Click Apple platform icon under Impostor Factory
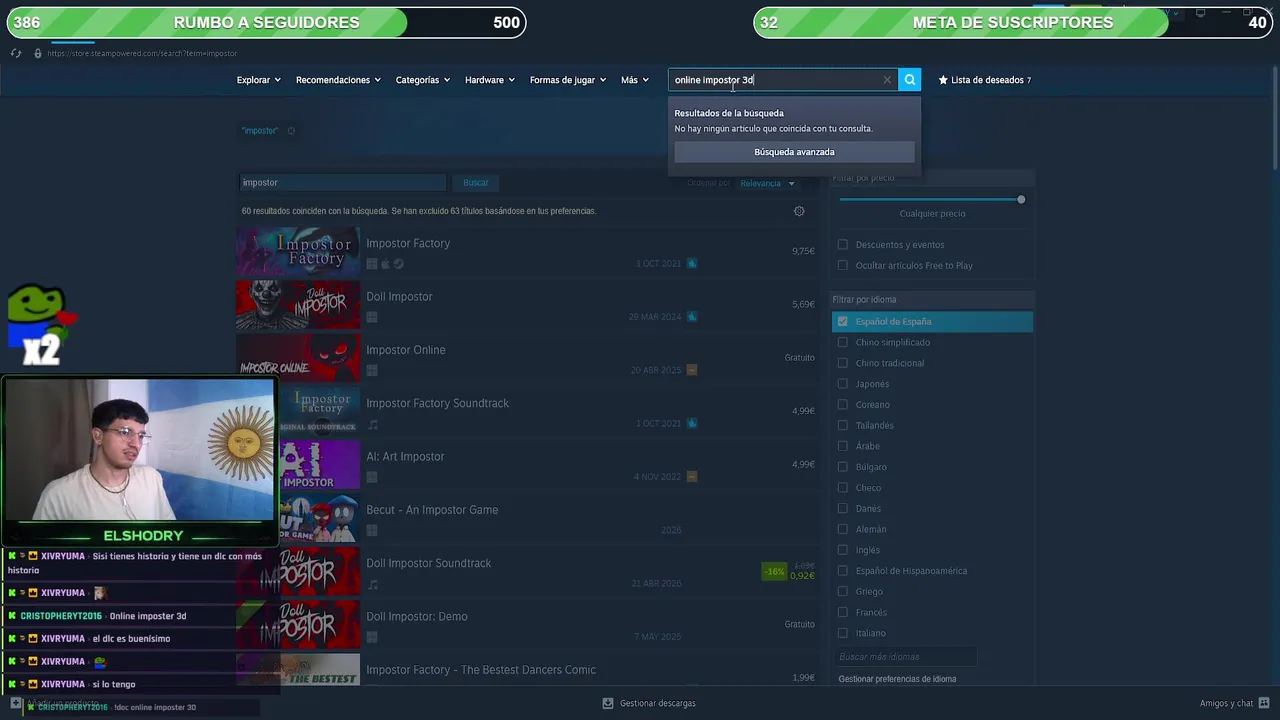 pyautogui.click(x=385, y=264)
